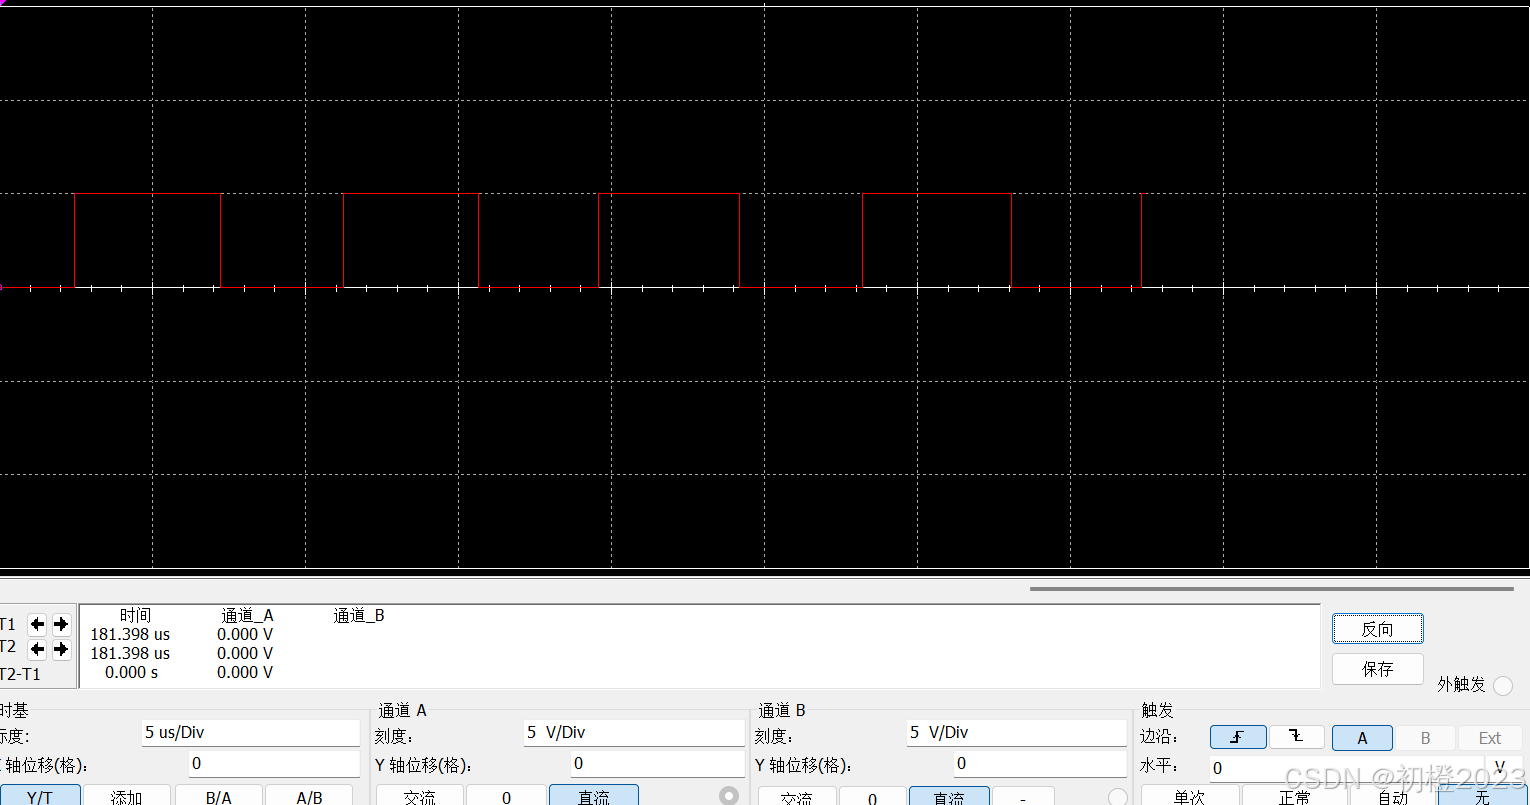Shift cursor T2 right using its arrow
Screen dimensions: 1530x805
pos(61,649)
